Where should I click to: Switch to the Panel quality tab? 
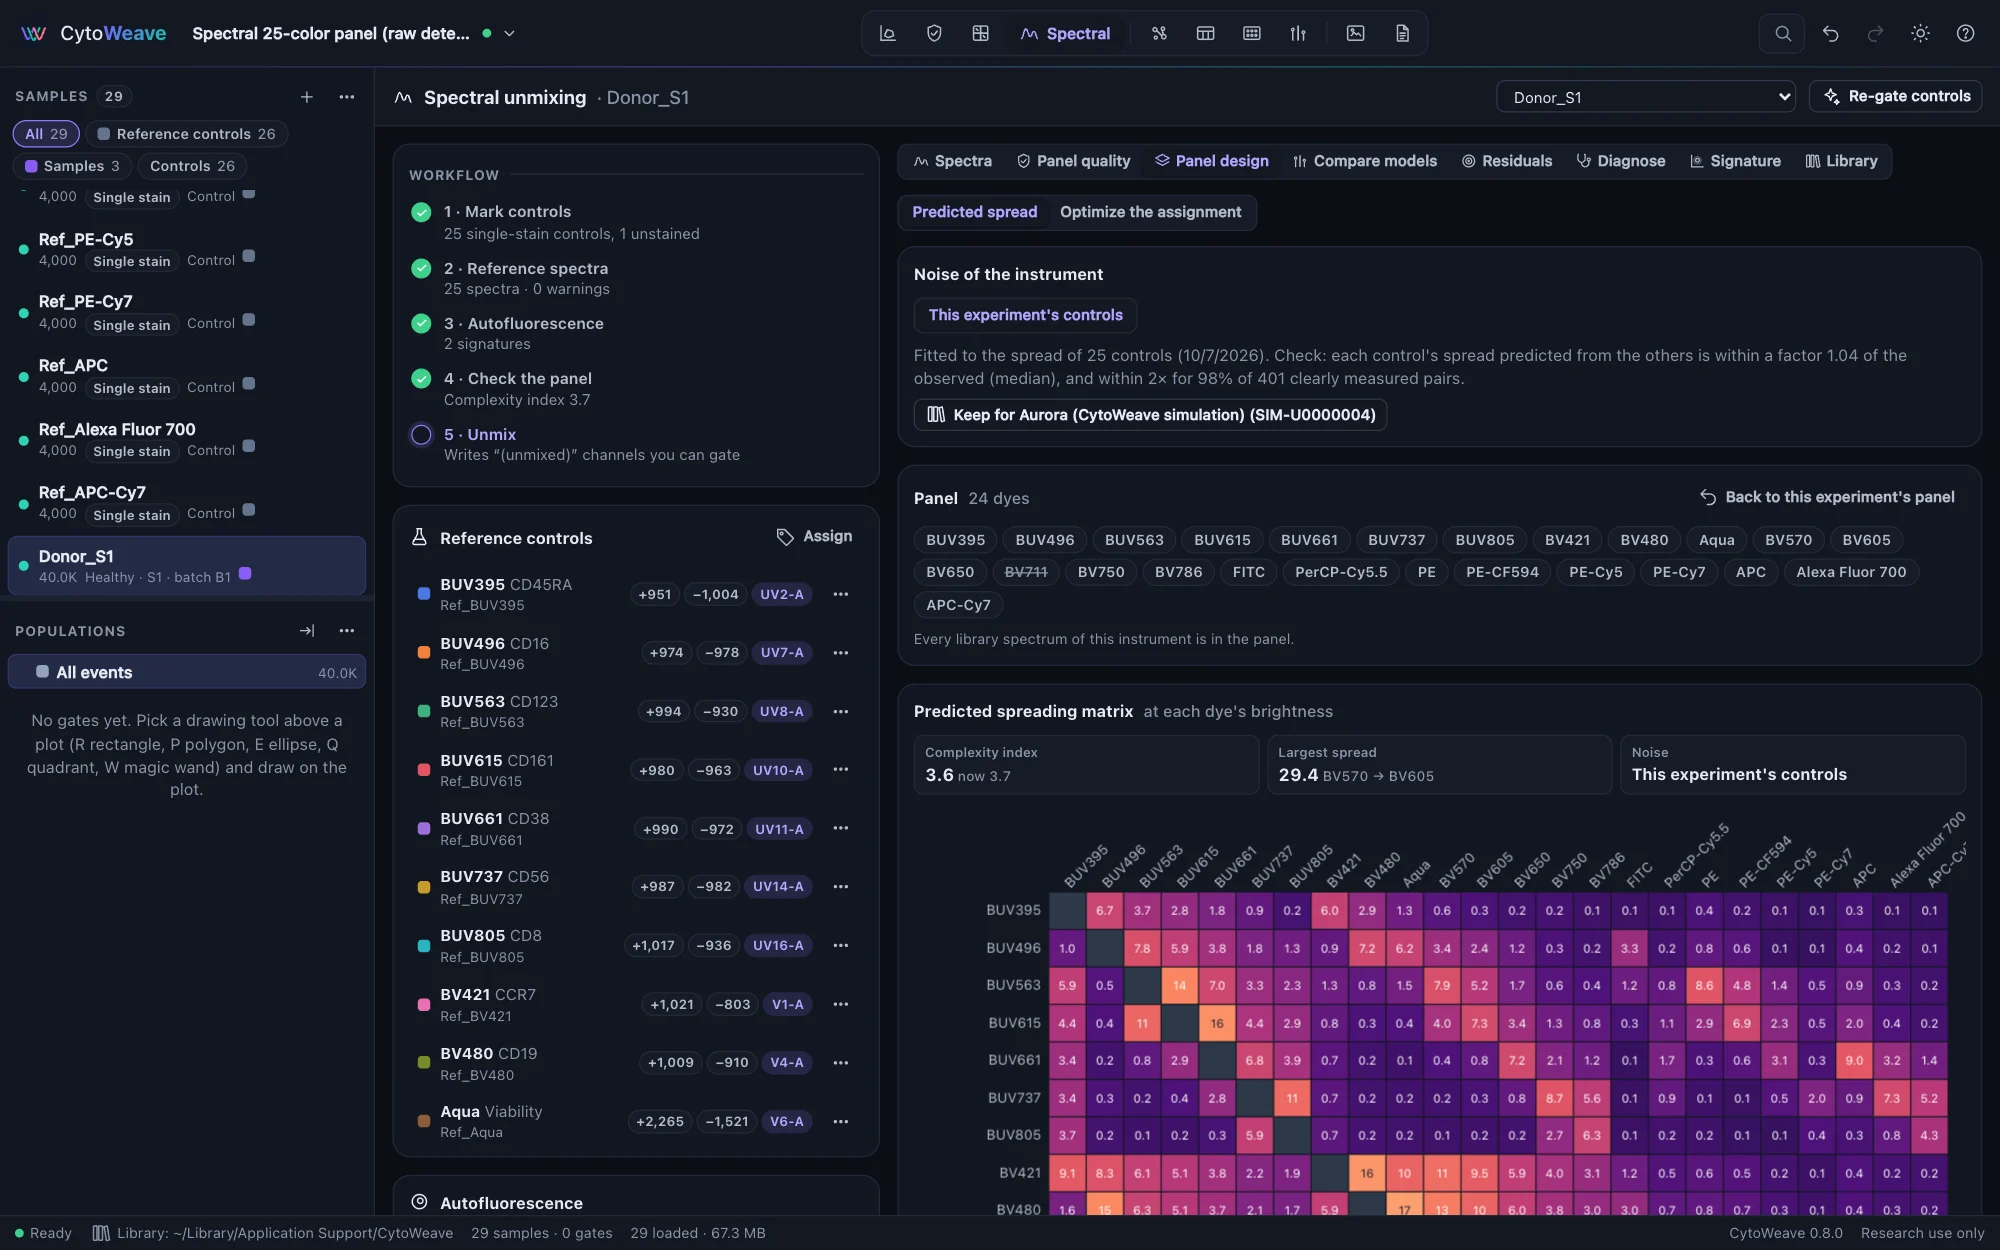[1073, 161]
